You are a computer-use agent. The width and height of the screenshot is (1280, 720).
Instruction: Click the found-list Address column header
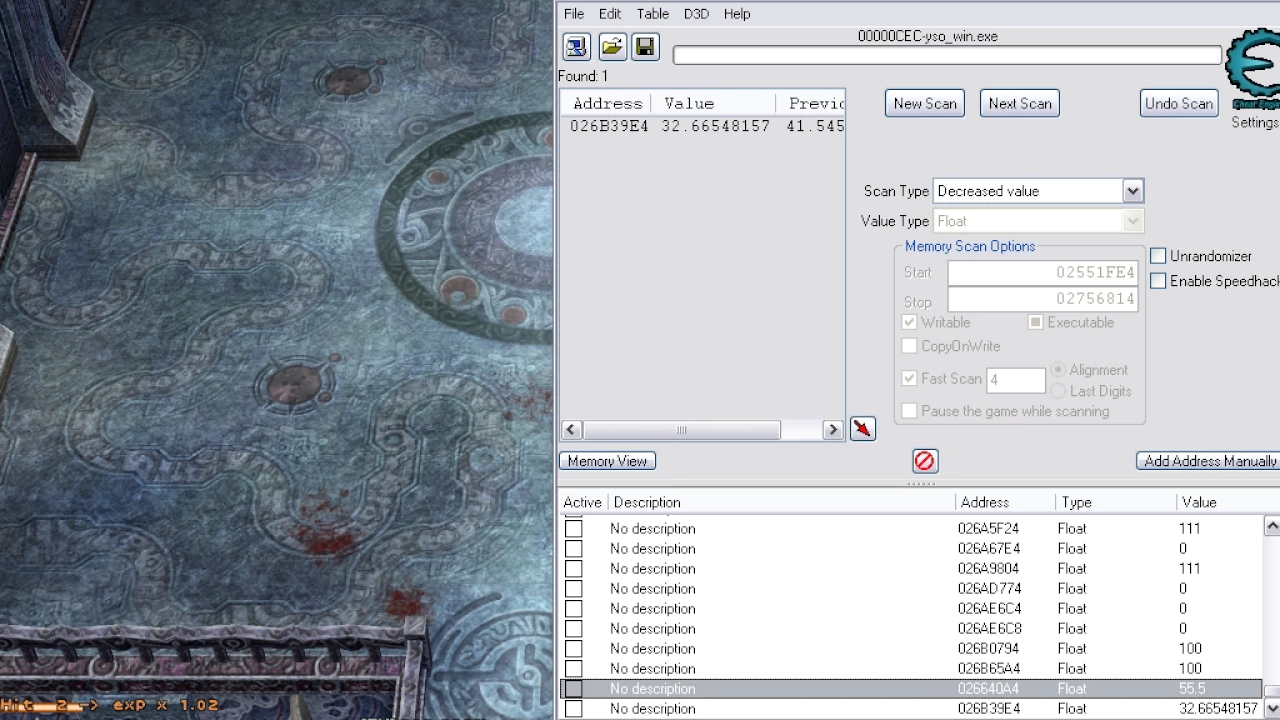click(x=607, y=103)
